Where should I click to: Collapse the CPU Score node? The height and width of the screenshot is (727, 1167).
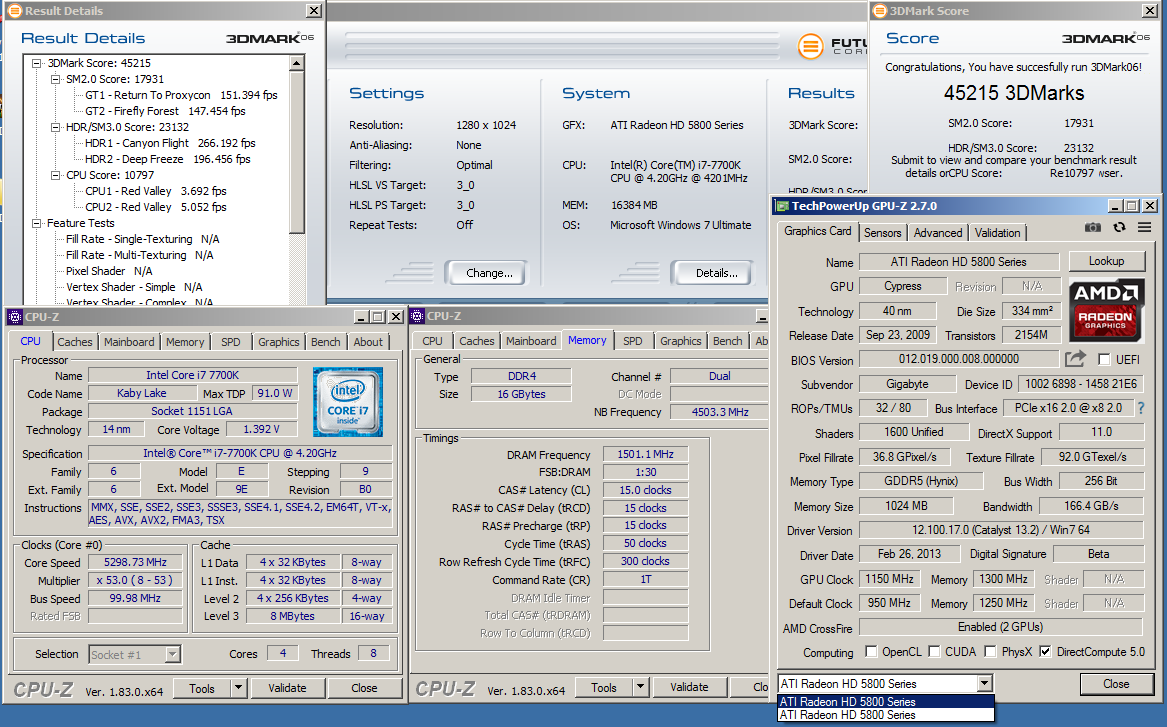tap(55, 176)
